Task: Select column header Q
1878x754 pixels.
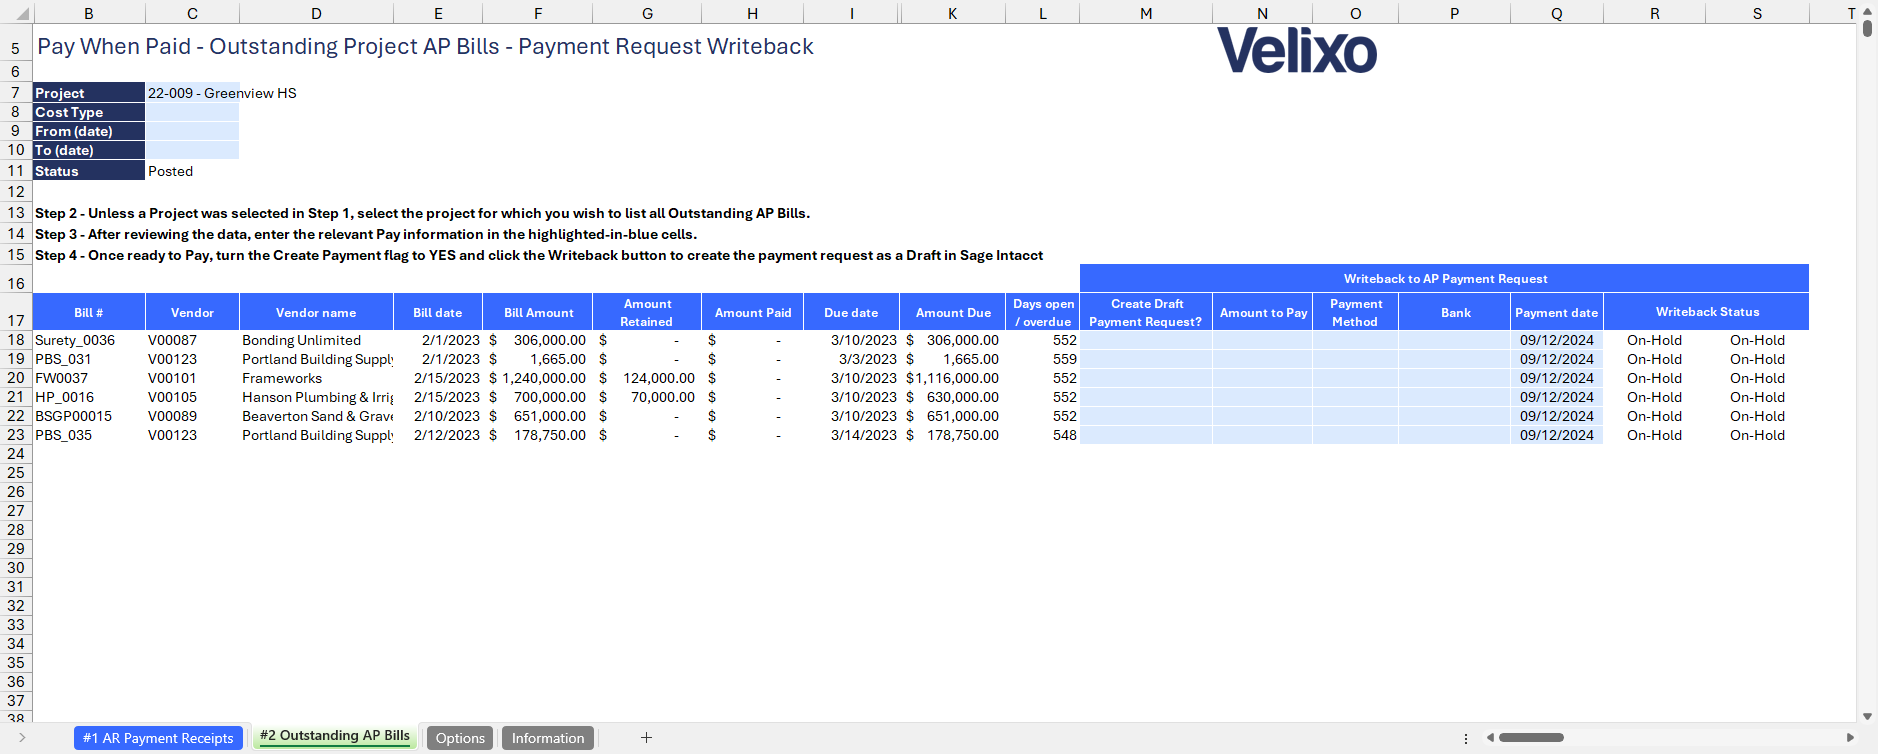Action: (x=1557, y=13)
